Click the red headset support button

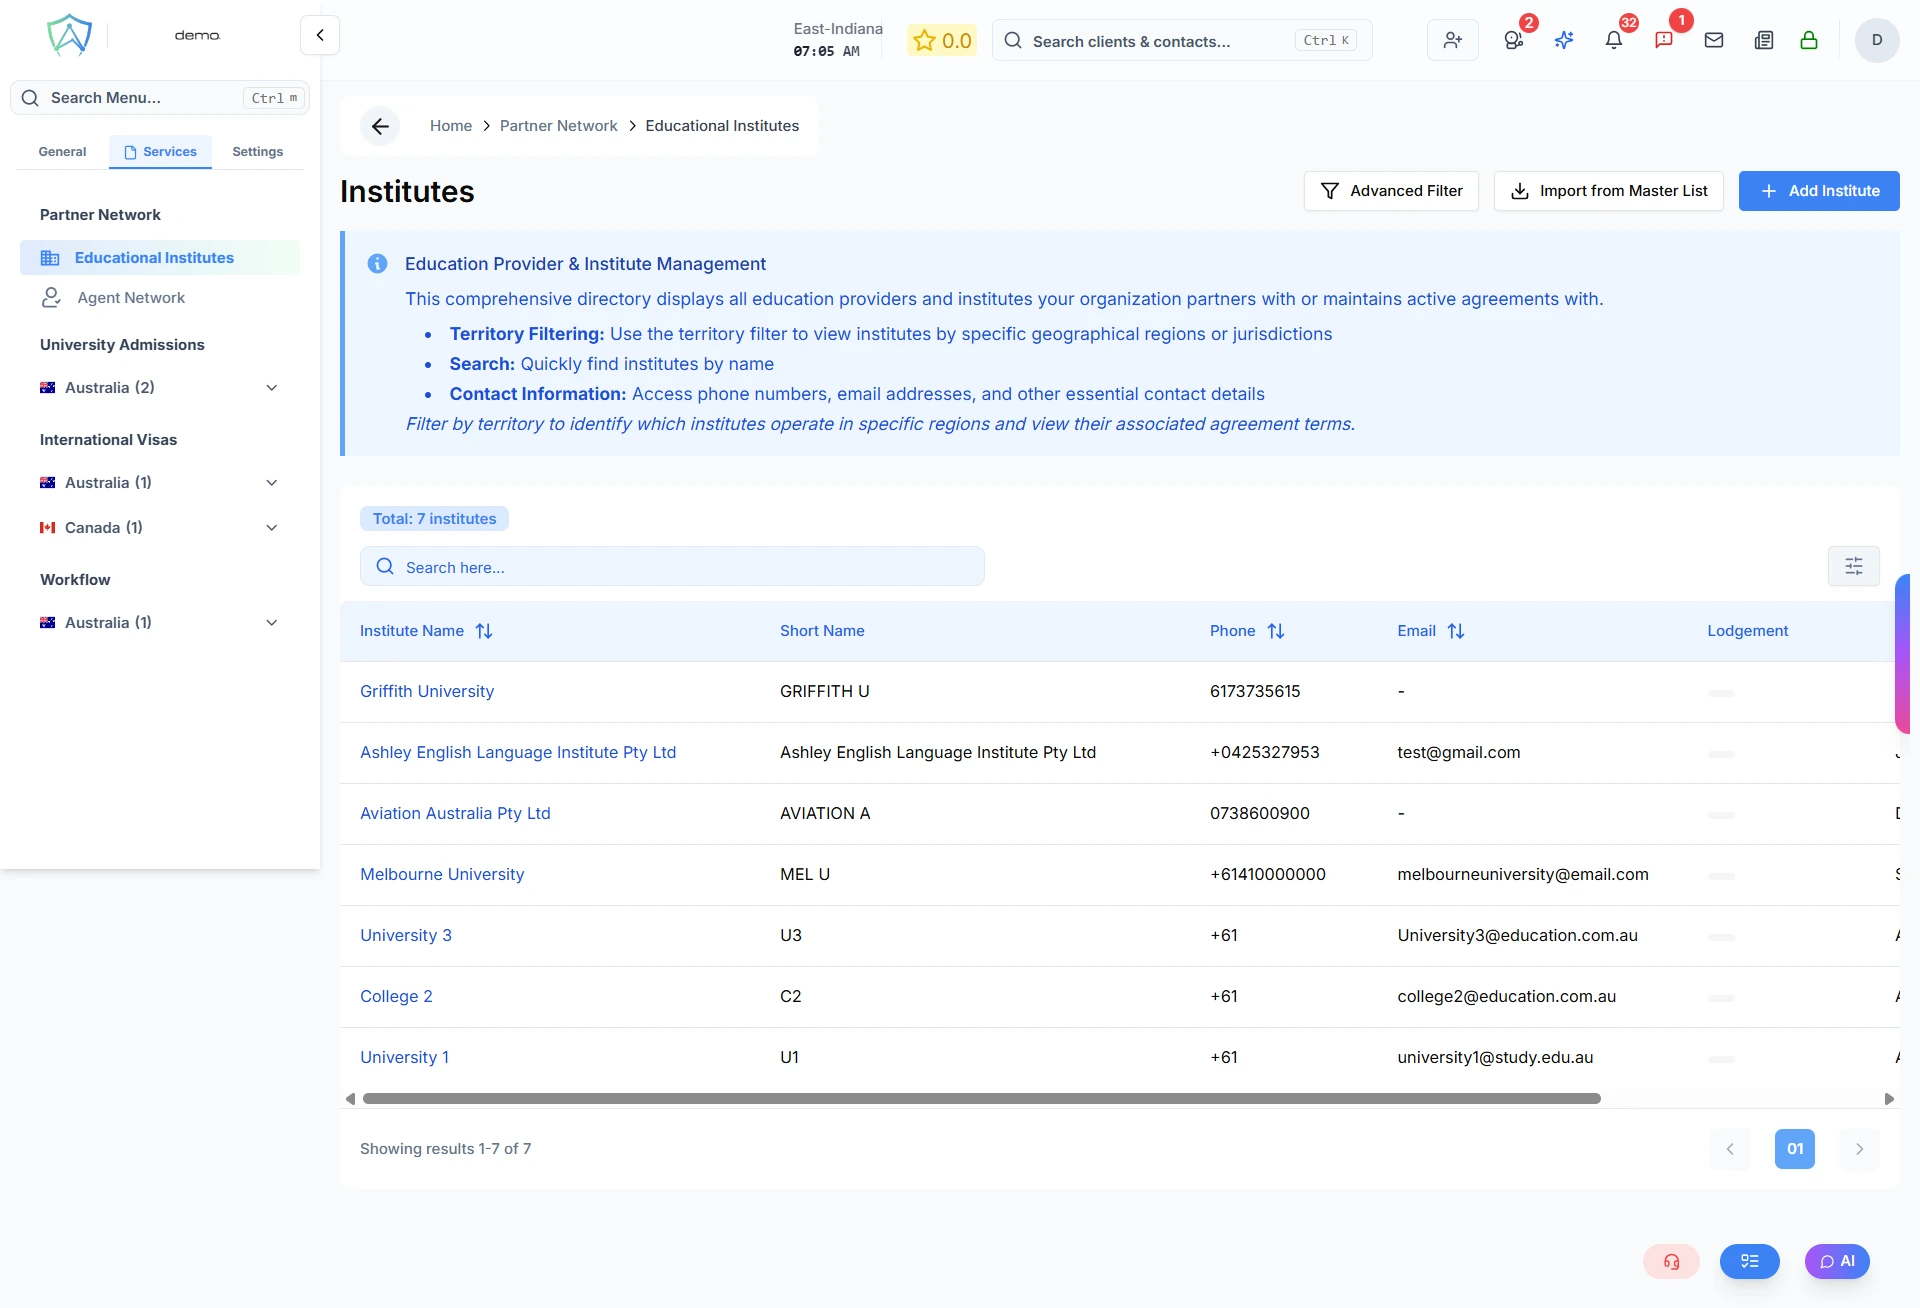tap(1671, 1261)
